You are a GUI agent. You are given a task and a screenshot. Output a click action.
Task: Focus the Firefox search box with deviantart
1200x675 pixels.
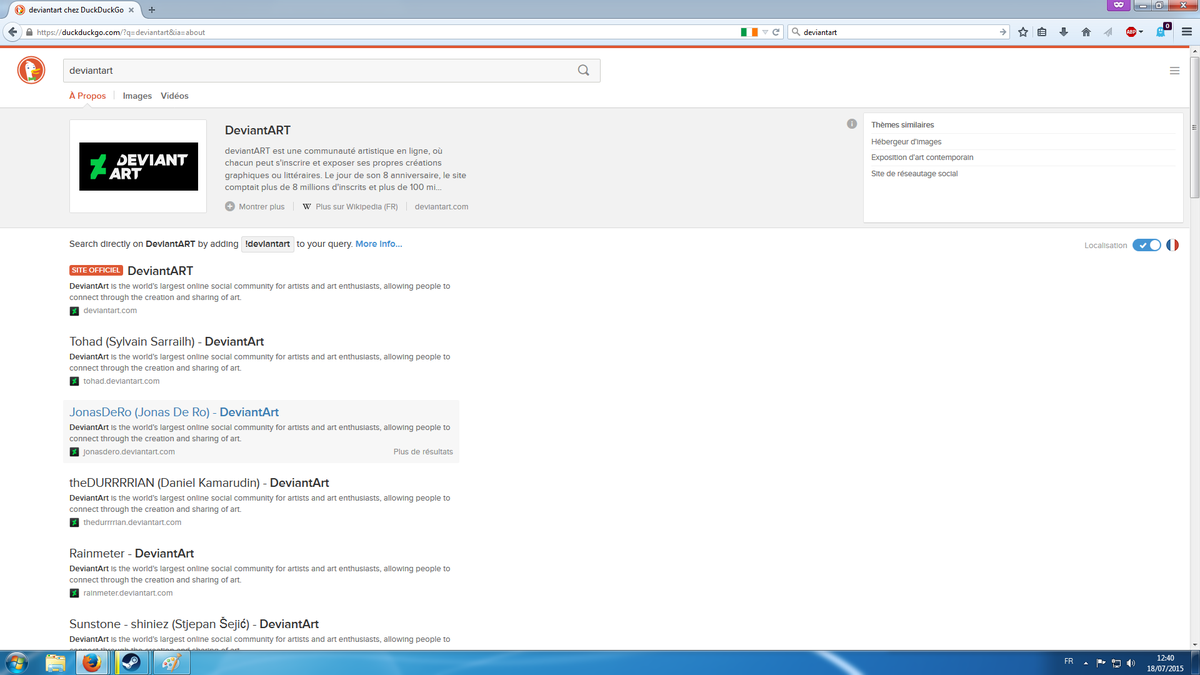pyautogui.click(x=896, y=32)
